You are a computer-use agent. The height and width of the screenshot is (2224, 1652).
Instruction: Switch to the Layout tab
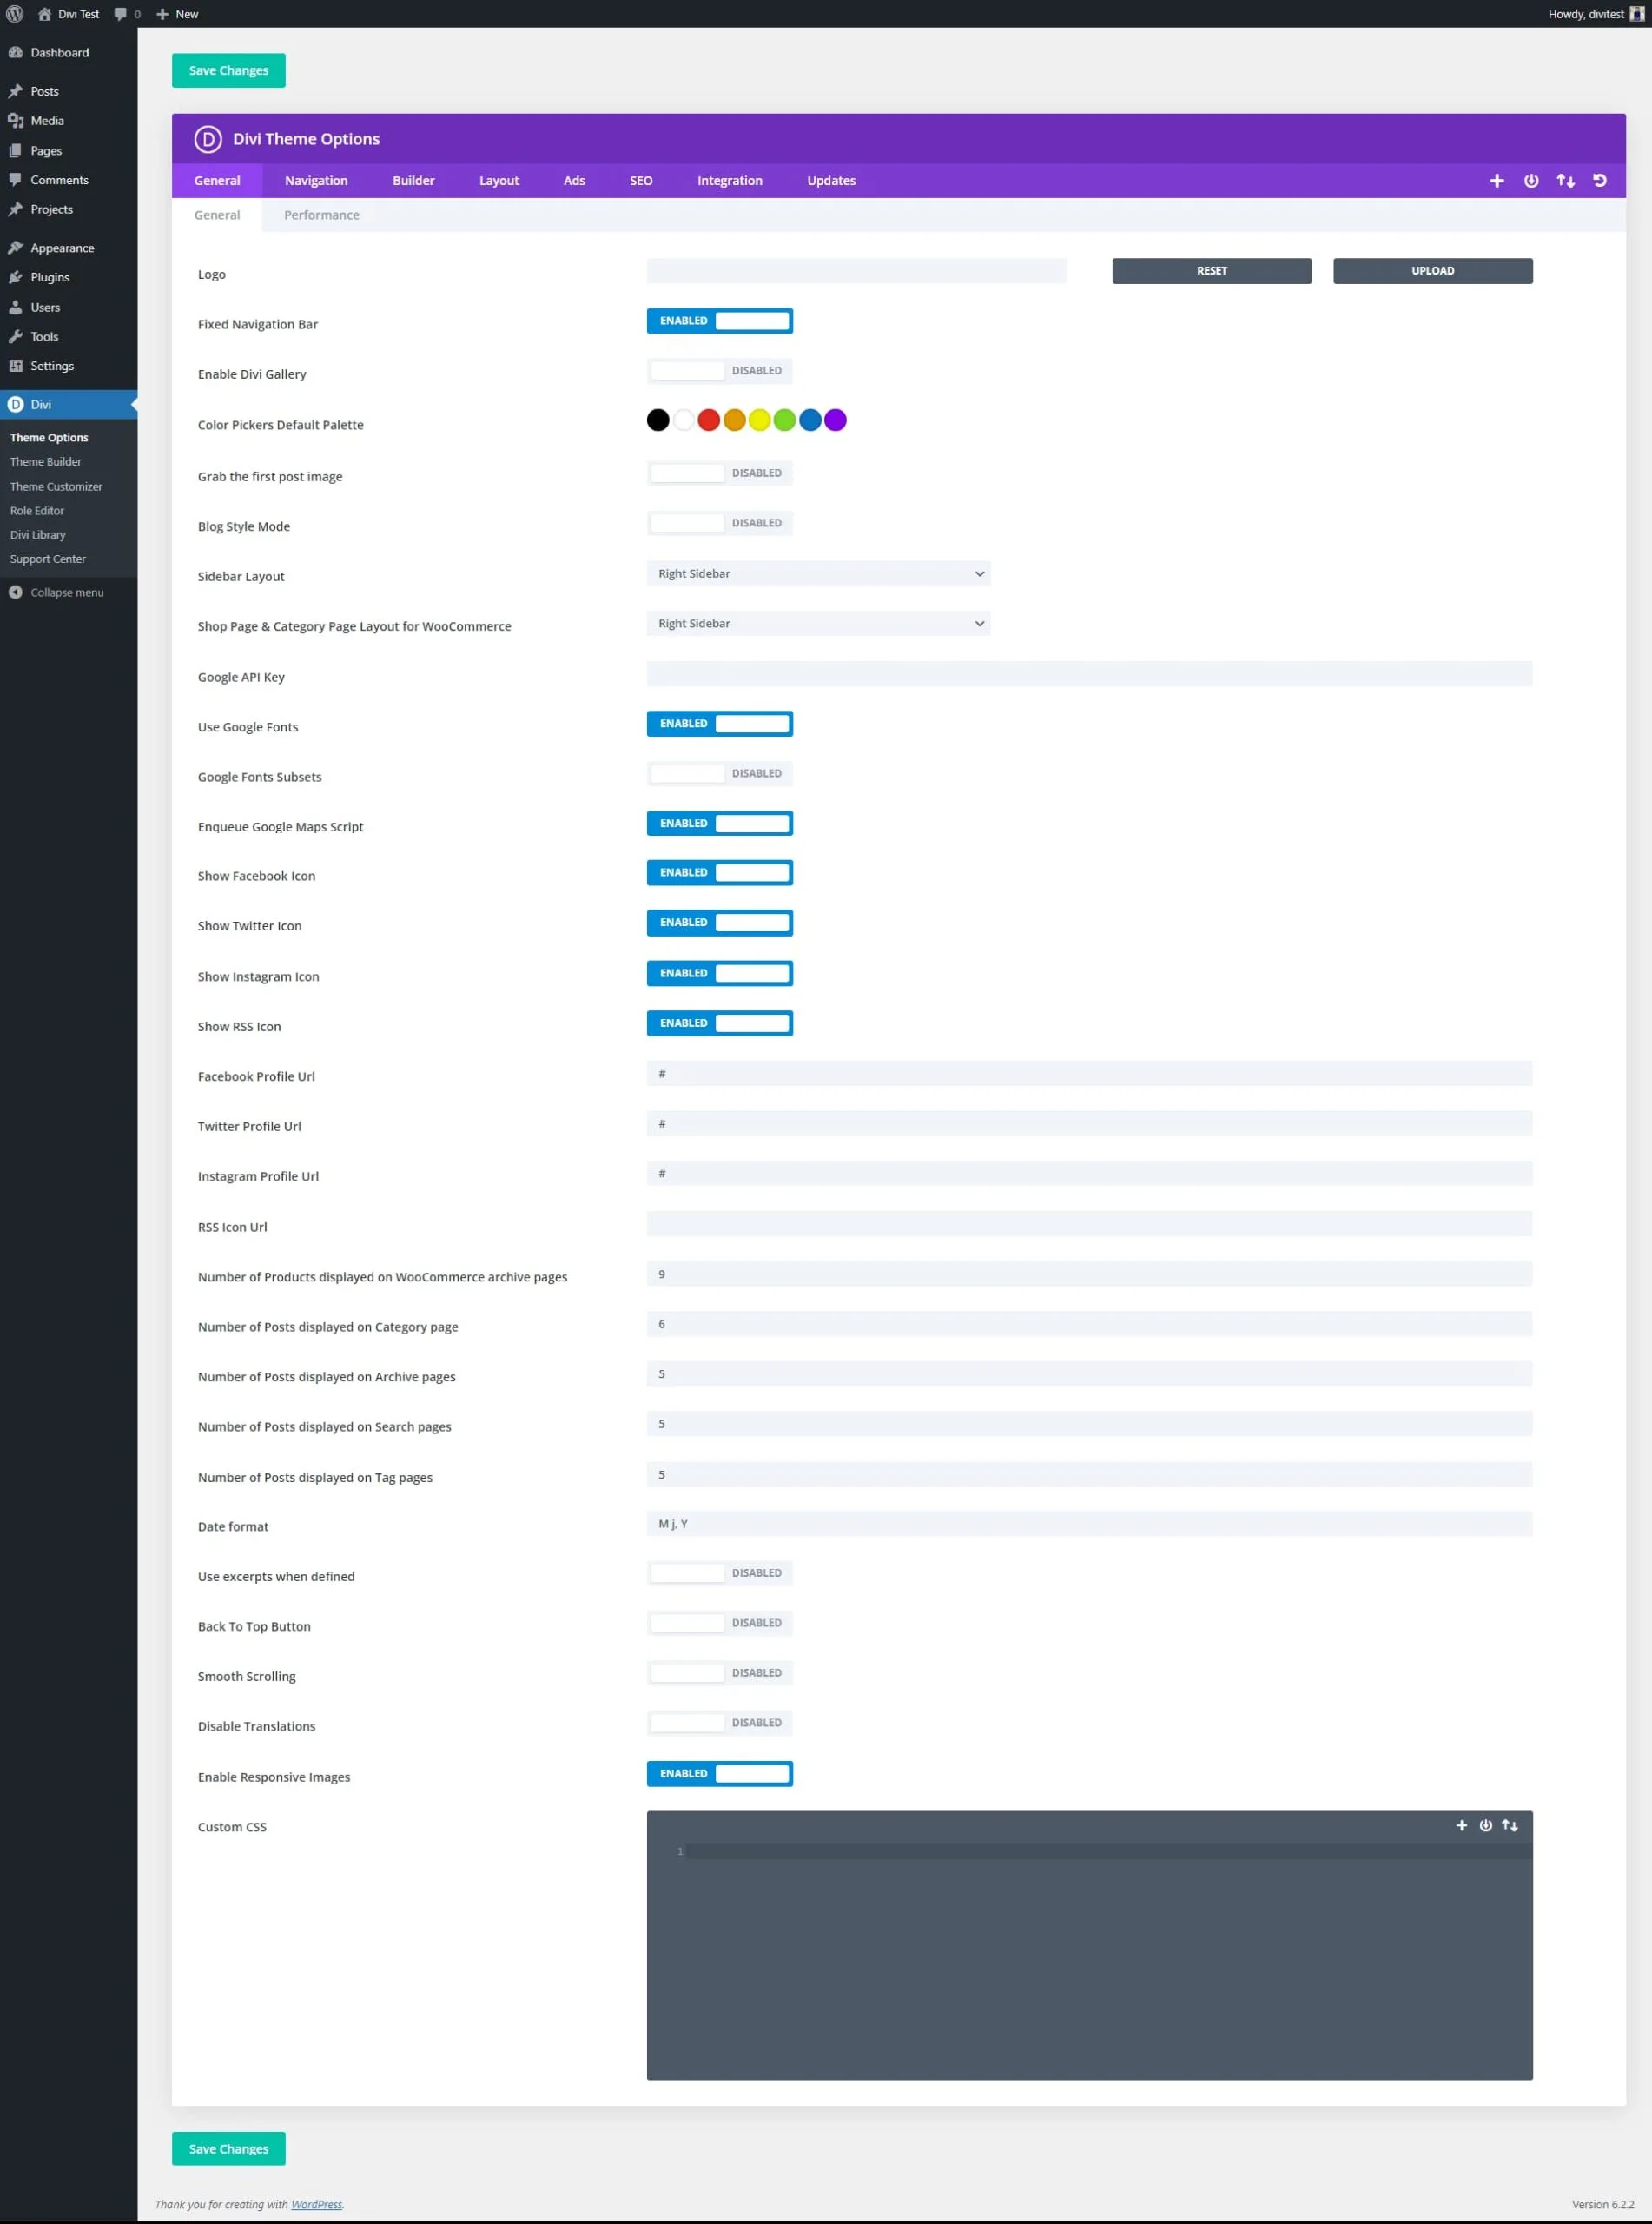tap(499, 181)
